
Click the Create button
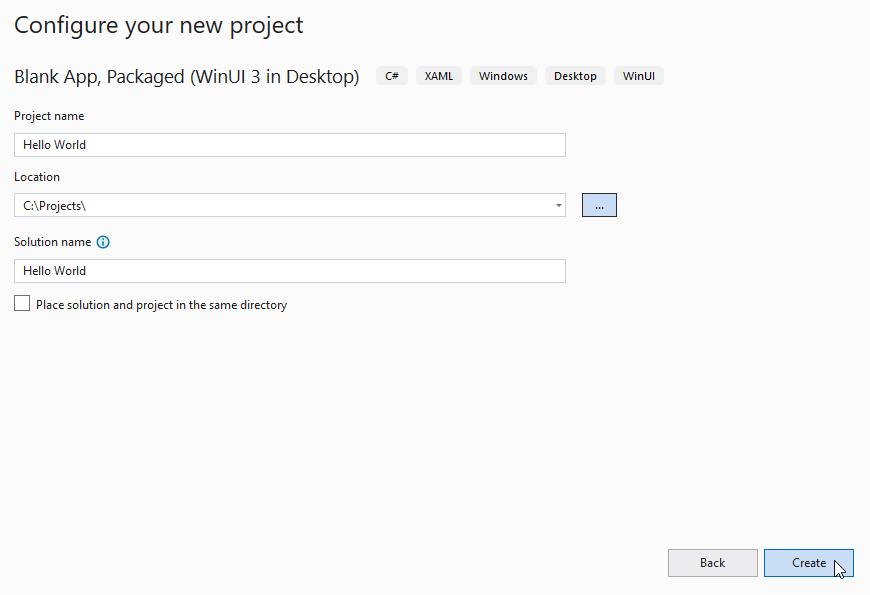(808, 563)
